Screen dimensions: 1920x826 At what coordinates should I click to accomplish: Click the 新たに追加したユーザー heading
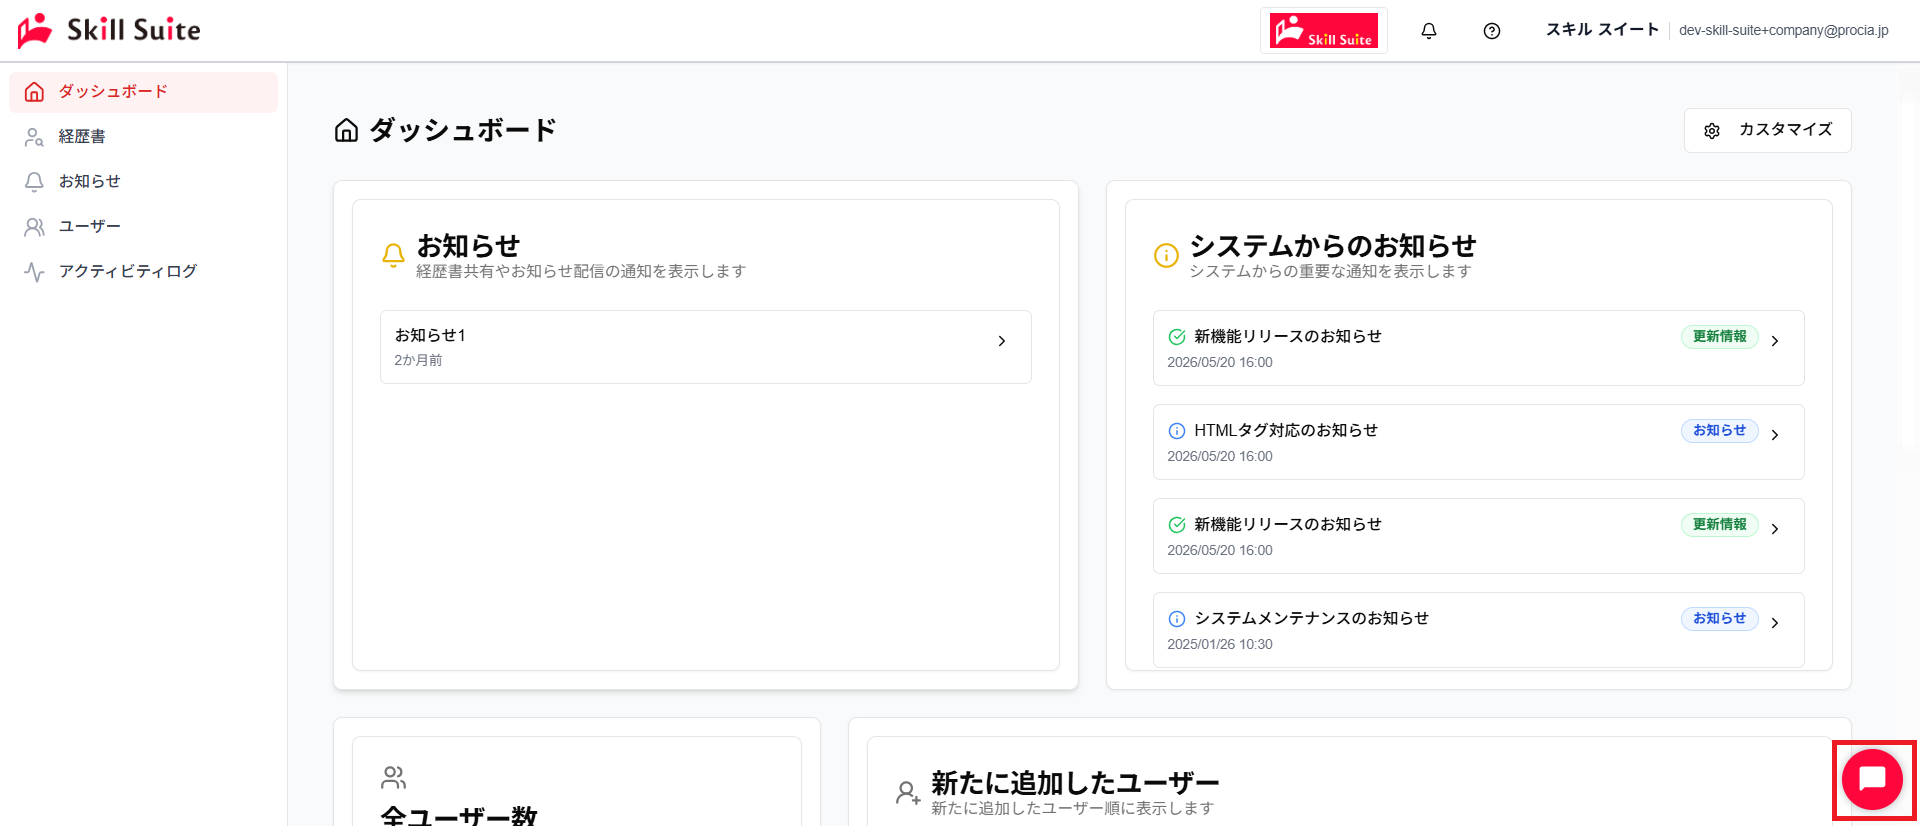pos(1075,783)
